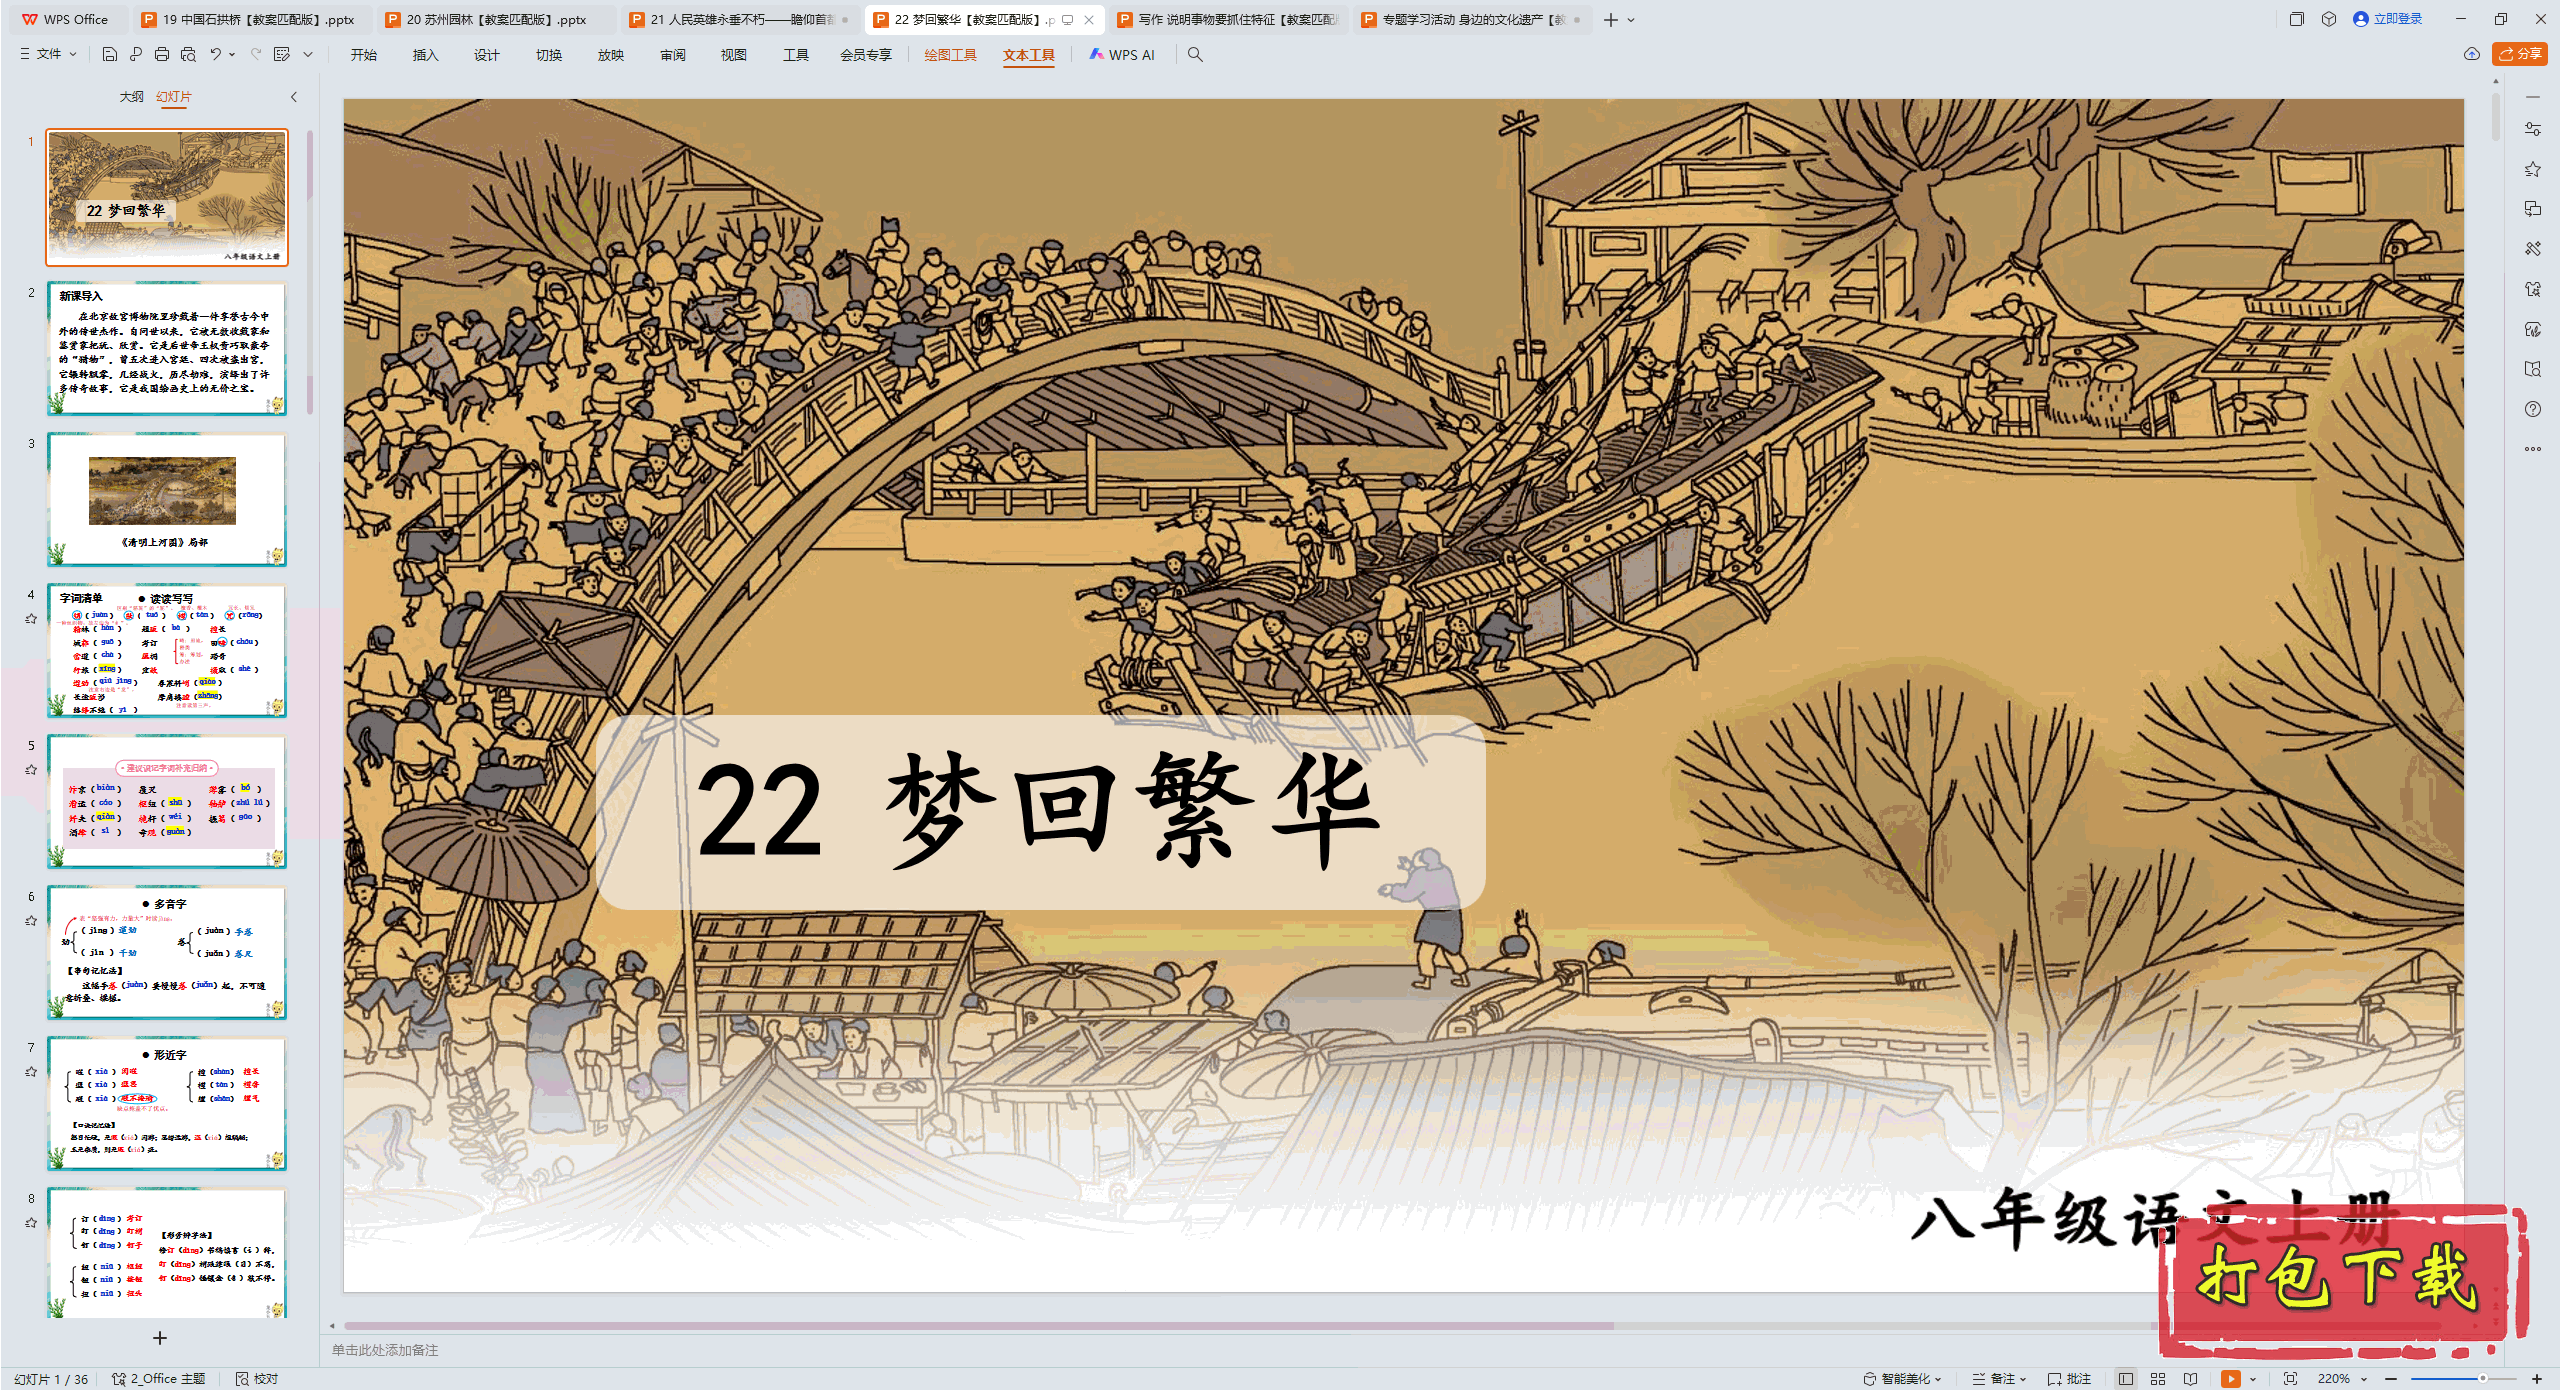Open the settings sliders icon in right sidebar
The image size is (2560, 1390).
coord(2533,129)
